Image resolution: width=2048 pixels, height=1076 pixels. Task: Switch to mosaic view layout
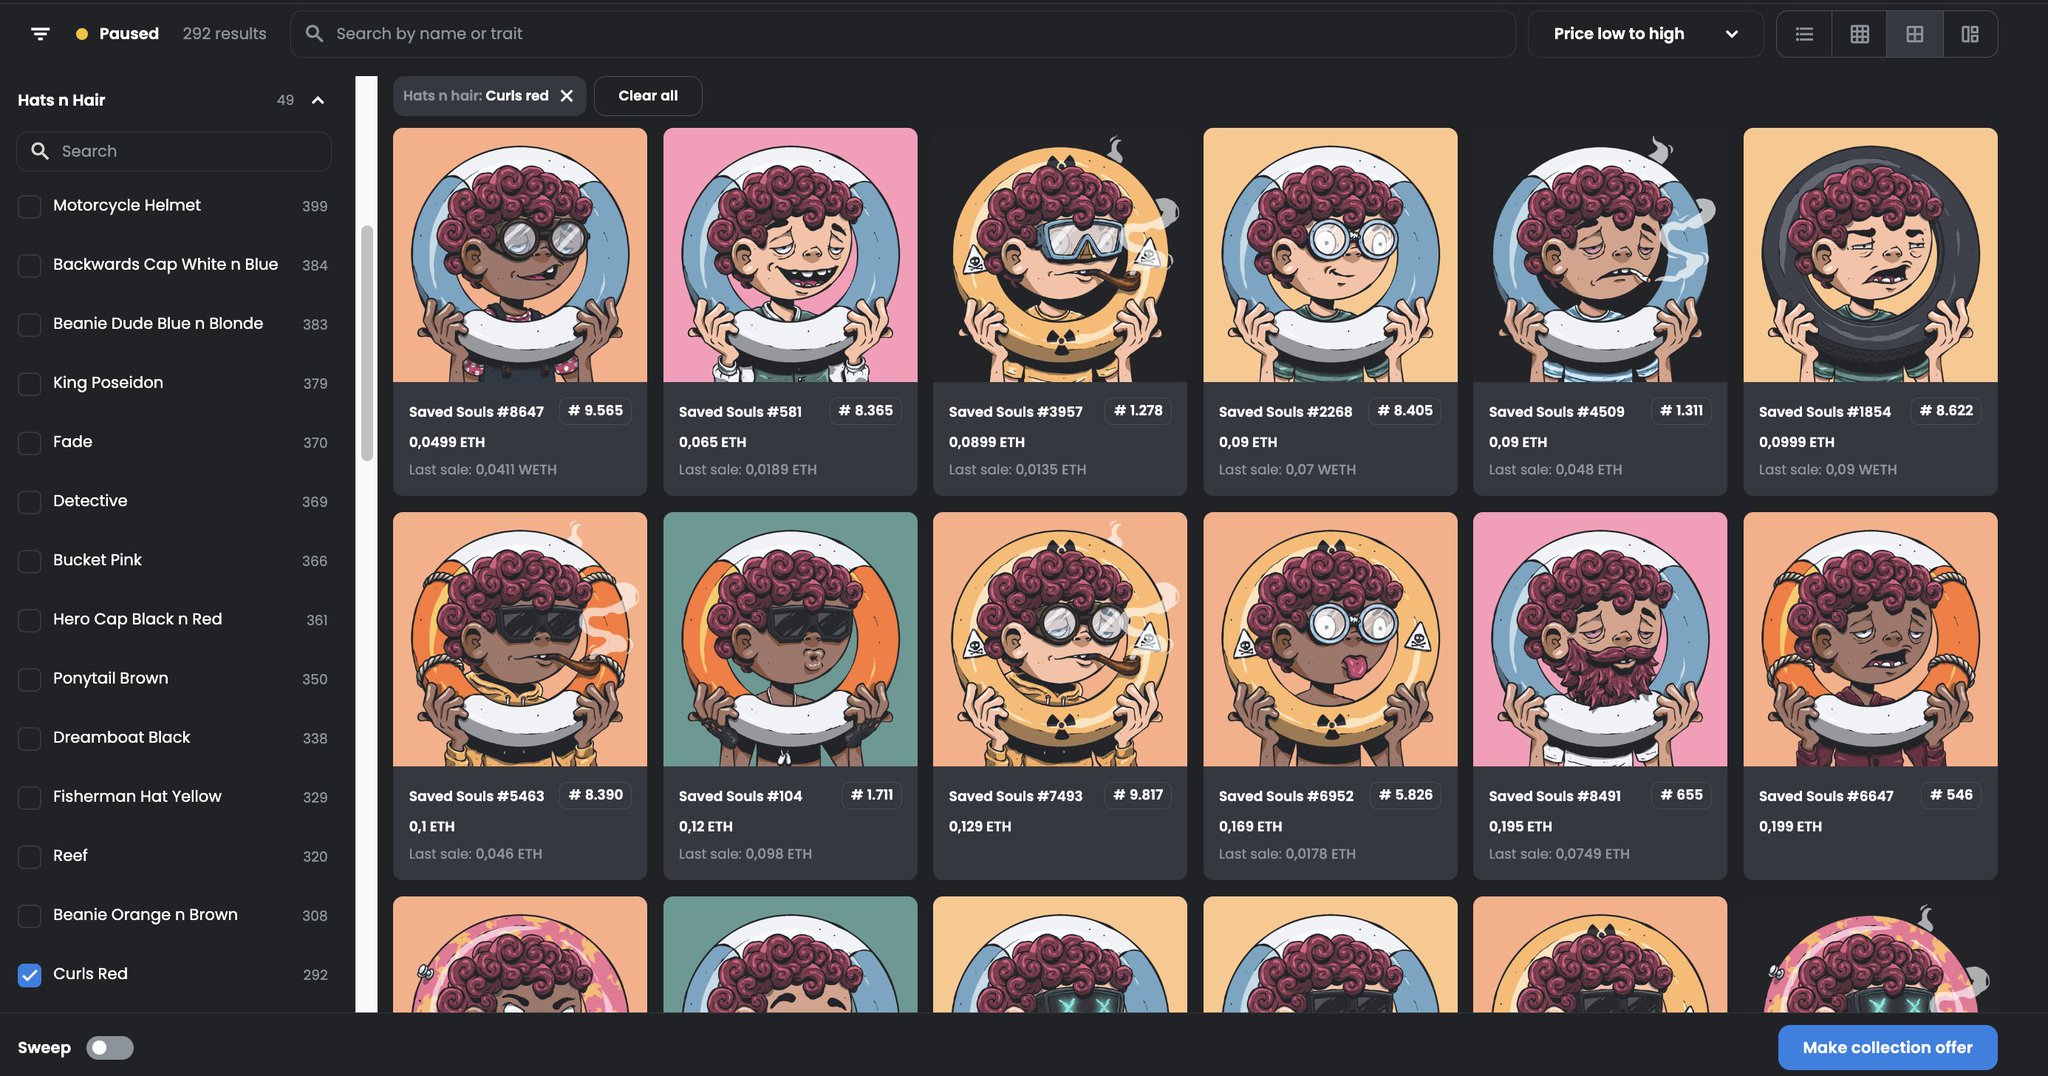(x=1969, y=34)
